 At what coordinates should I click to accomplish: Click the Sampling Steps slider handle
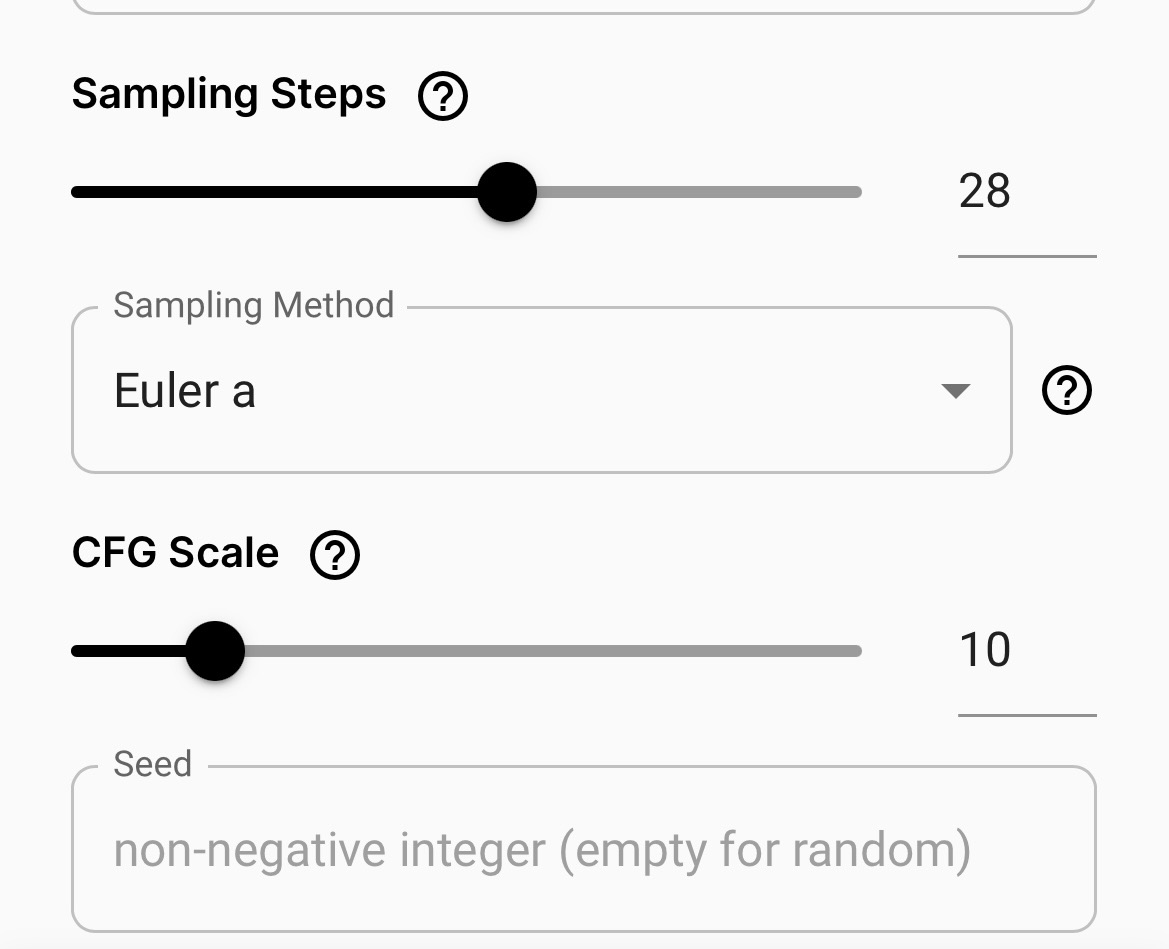point(507,192)
